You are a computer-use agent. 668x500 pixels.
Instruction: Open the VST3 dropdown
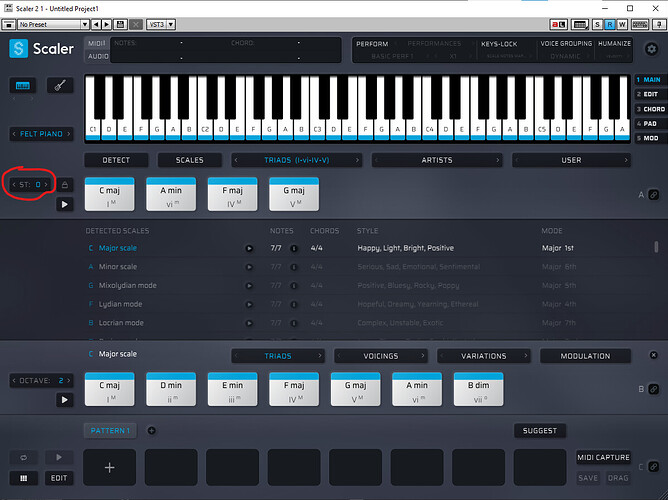(x=161, y=24)
